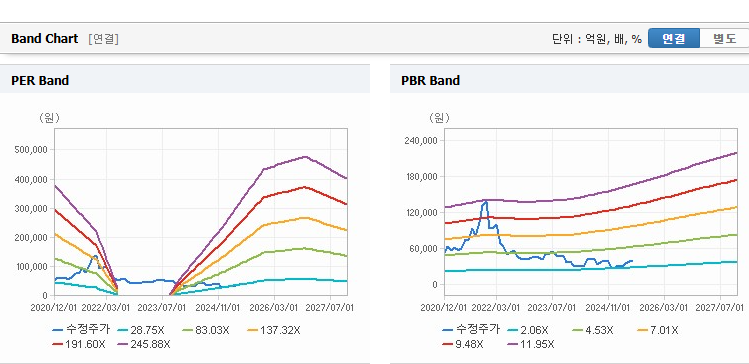Toggle 수정주가 legend in PBR Band chart
Image resolution: width=749 pixels, height=364 pixels.
471,329
